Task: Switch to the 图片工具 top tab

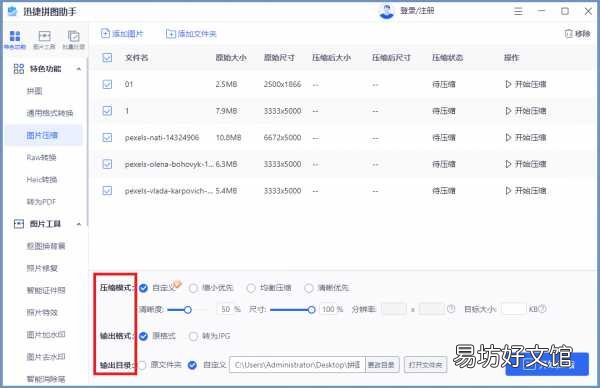Action: (x=44, y=40)
